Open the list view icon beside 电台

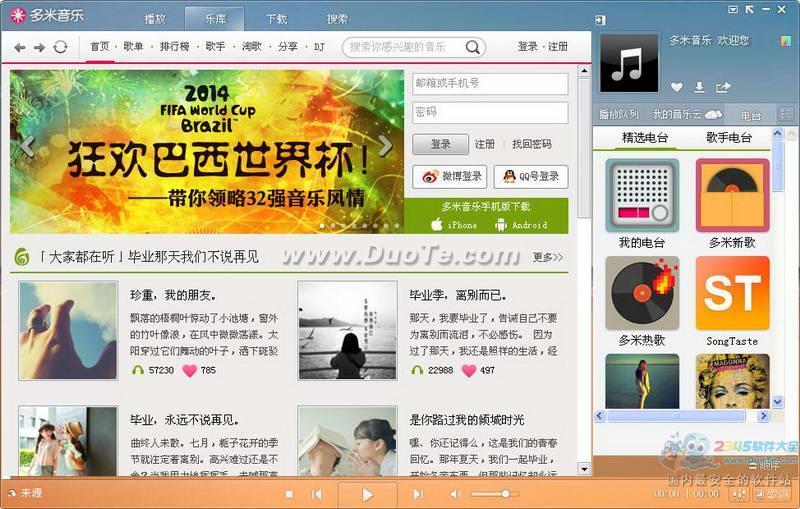[786, 114]
